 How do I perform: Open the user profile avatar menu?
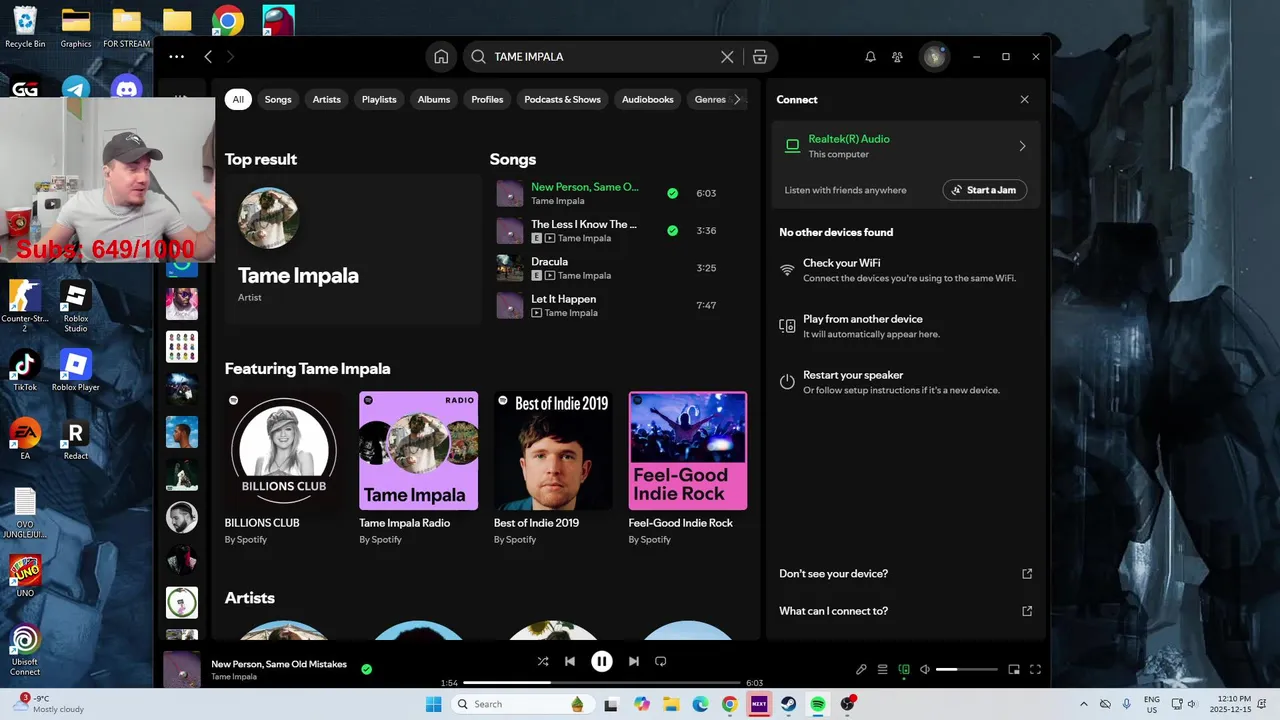(935, 57)
